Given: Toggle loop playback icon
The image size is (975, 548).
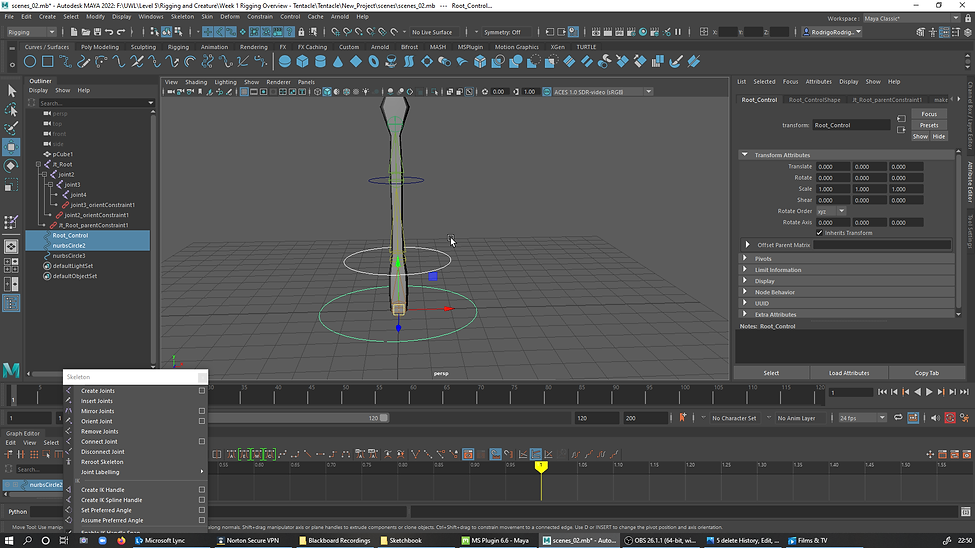Looking at the screenshot, I should tap(898, 418).
